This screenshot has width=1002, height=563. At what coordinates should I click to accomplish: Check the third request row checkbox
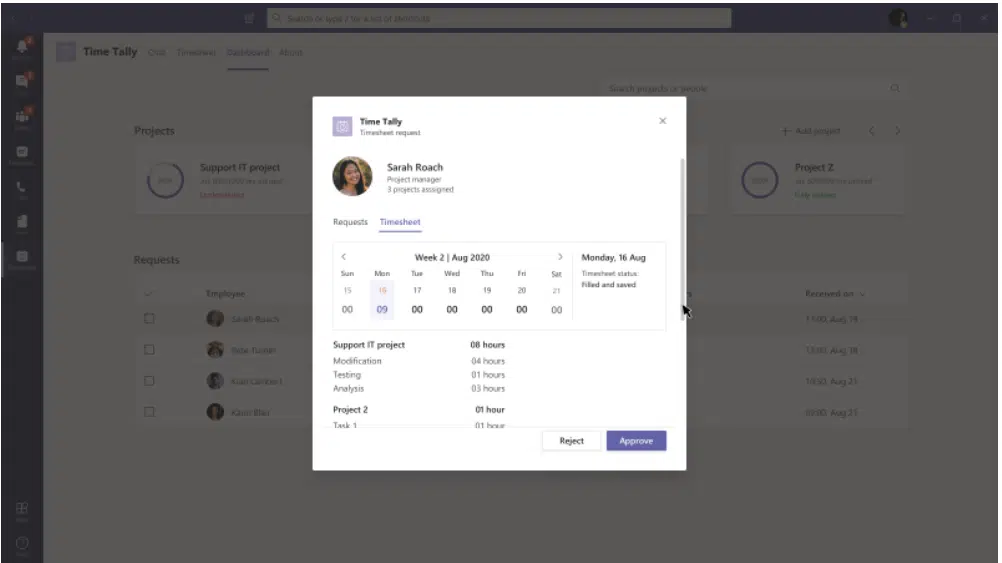[x=149, y=381]
